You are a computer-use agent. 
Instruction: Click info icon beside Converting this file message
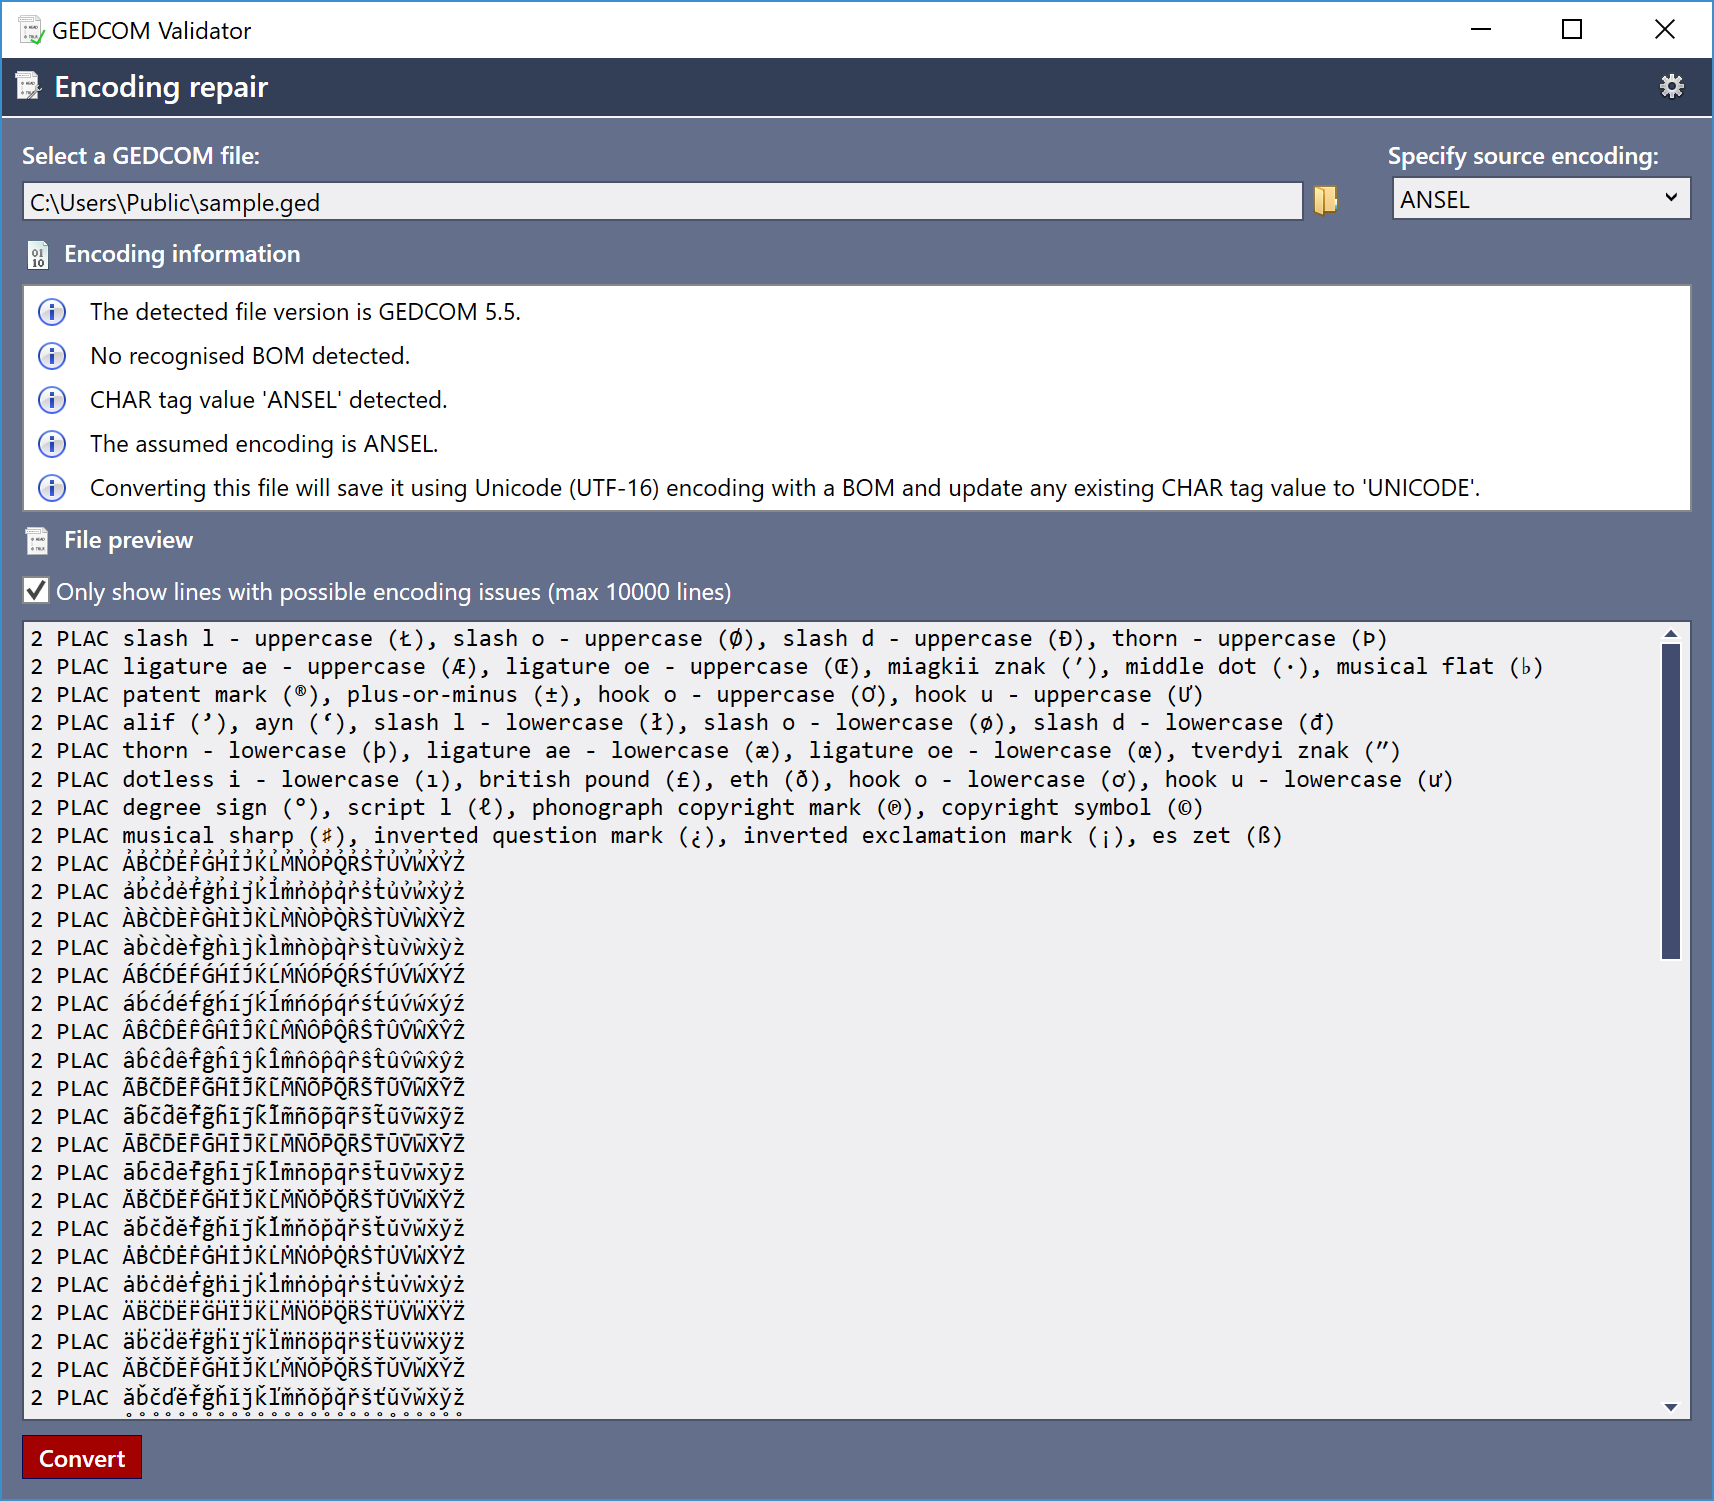point(52,488)
